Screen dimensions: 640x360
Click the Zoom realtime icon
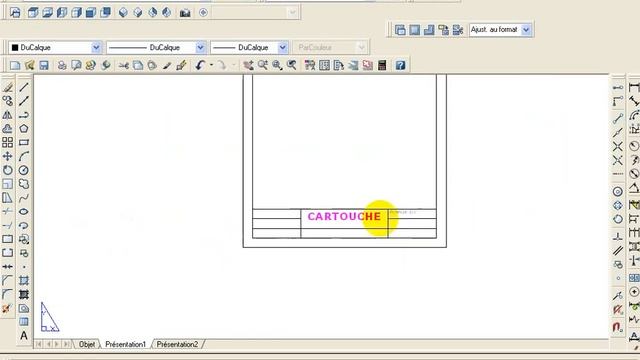[x=262, y=65]
